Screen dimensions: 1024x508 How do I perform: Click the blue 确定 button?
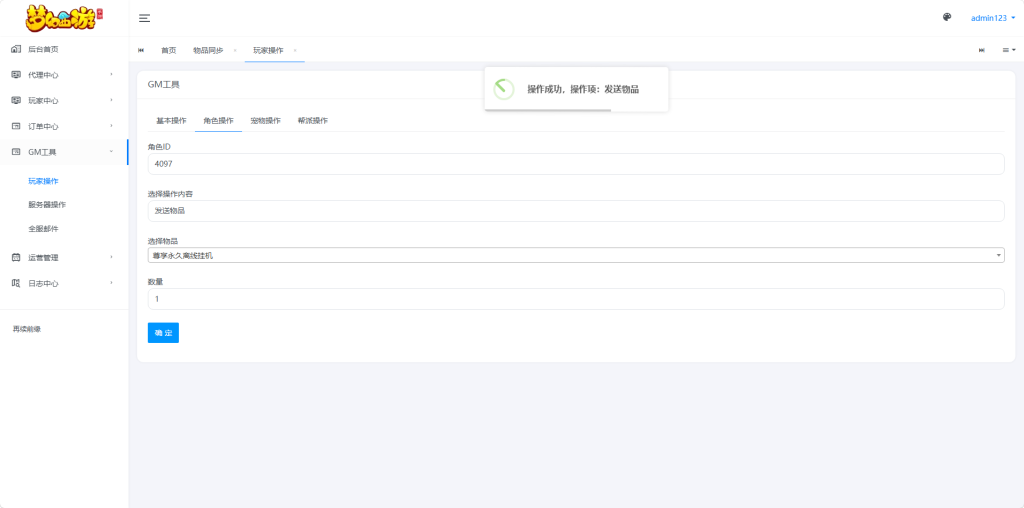pos(163,333)
